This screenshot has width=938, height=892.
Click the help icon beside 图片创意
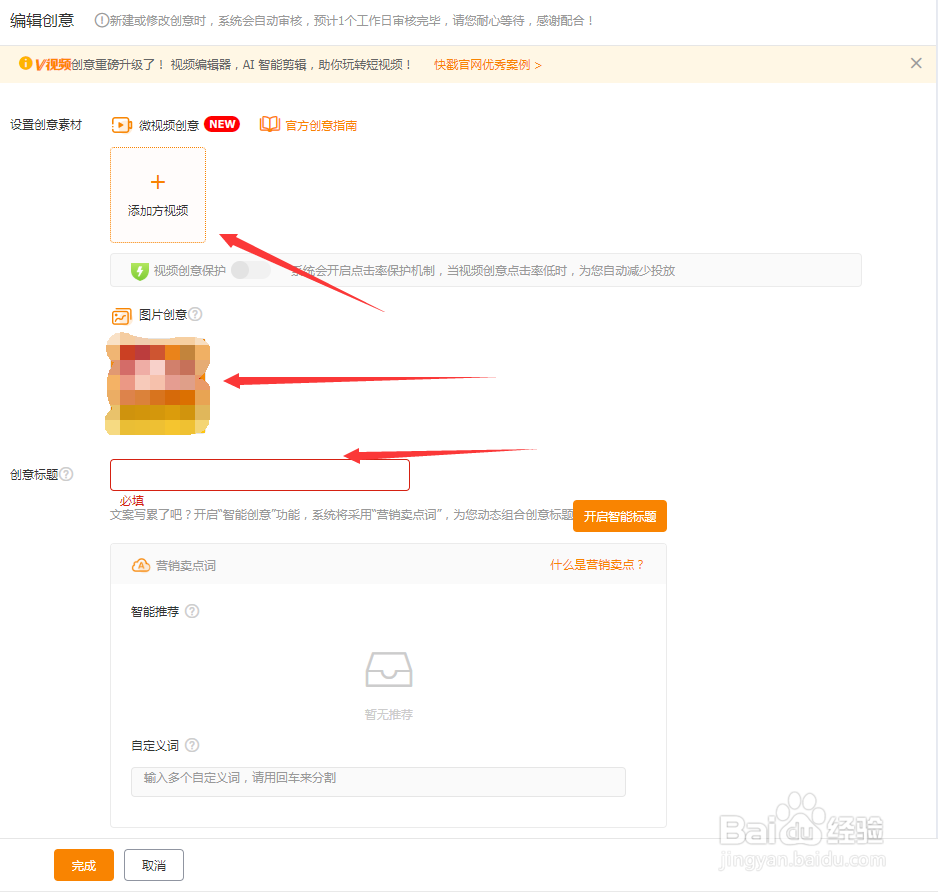point(196,314)
